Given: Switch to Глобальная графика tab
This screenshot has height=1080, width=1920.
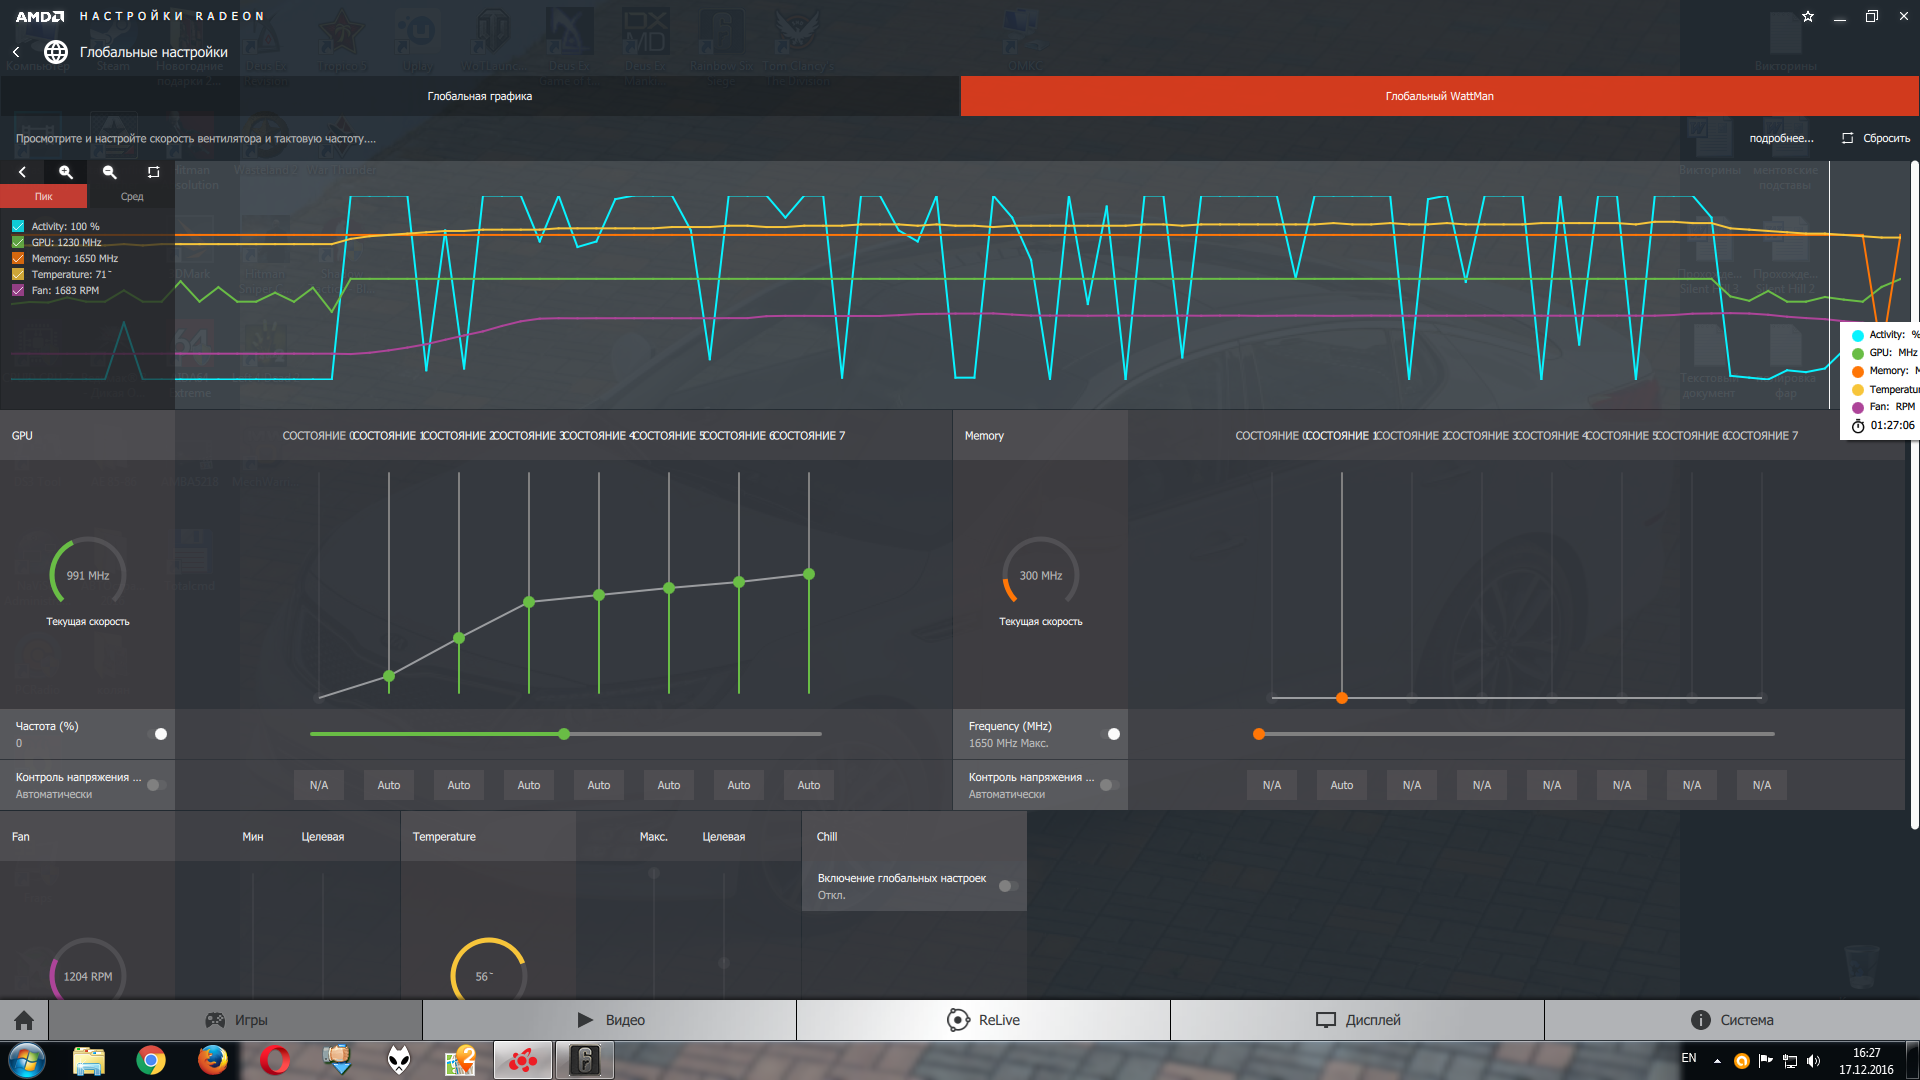Looking at the screenshot, I should point(480,96).
